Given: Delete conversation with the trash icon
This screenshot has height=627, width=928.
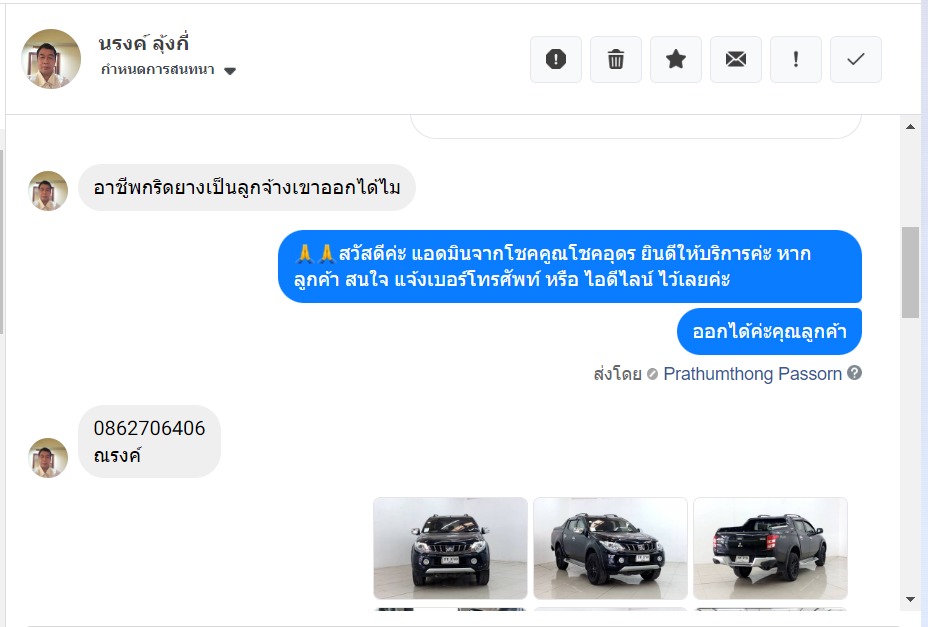Looking at the screenshot, I should (x=616, y=59).
